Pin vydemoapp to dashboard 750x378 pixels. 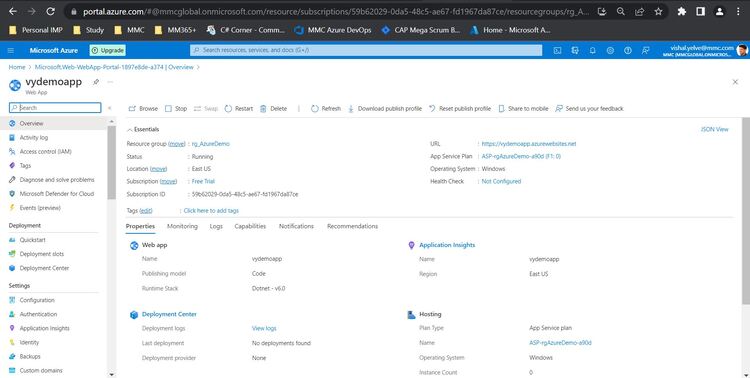click(96, 82)
